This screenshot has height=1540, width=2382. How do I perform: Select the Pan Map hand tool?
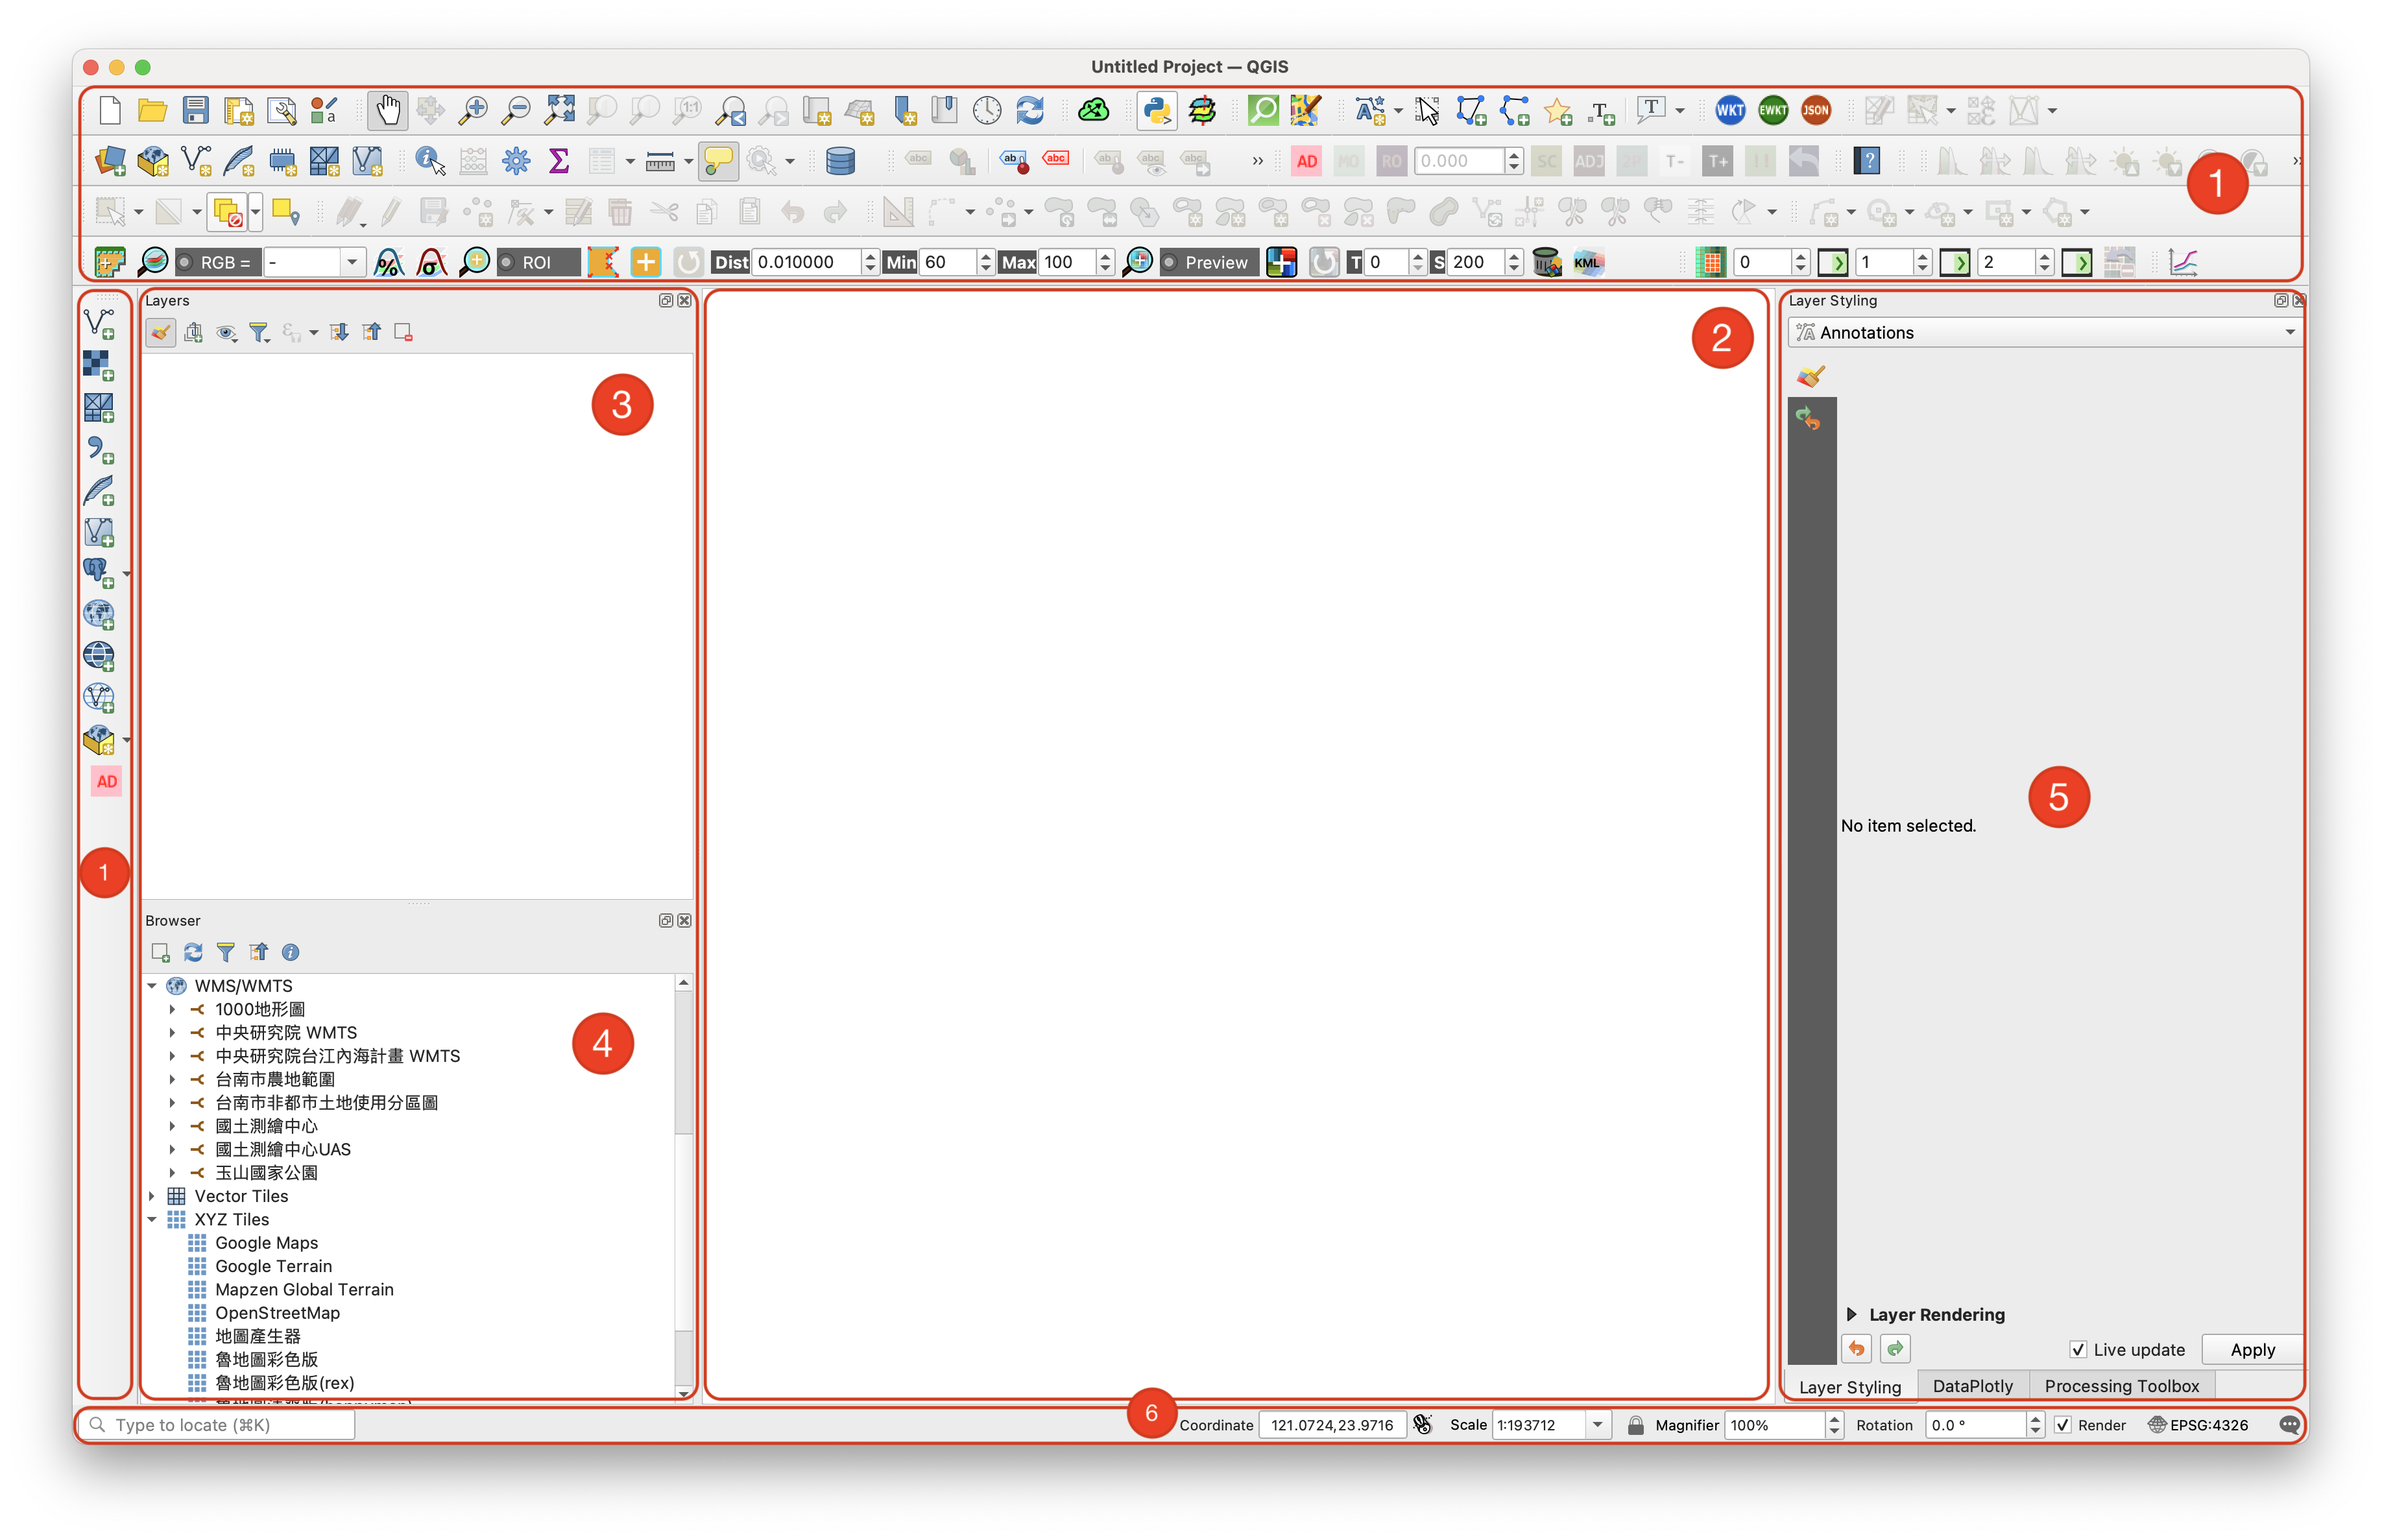[x=387, y=111]
